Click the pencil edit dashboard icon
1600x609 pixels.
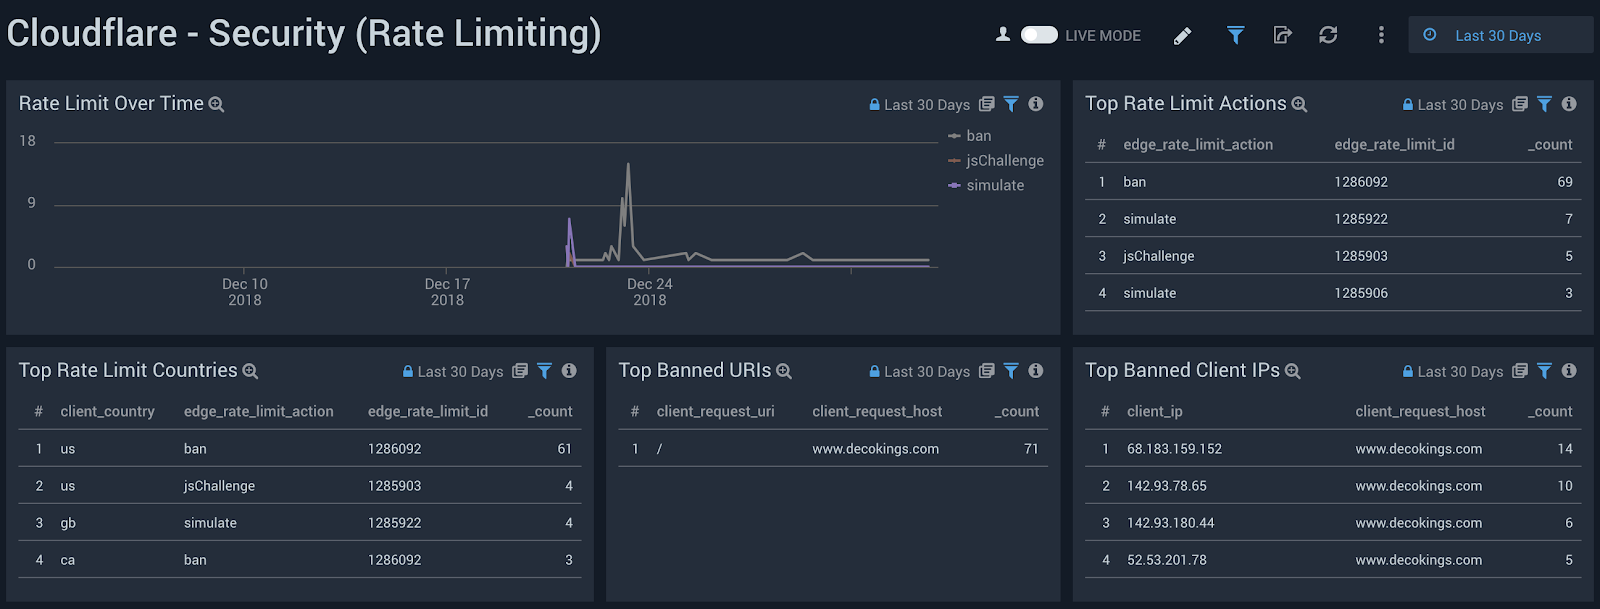[1182, 36]
